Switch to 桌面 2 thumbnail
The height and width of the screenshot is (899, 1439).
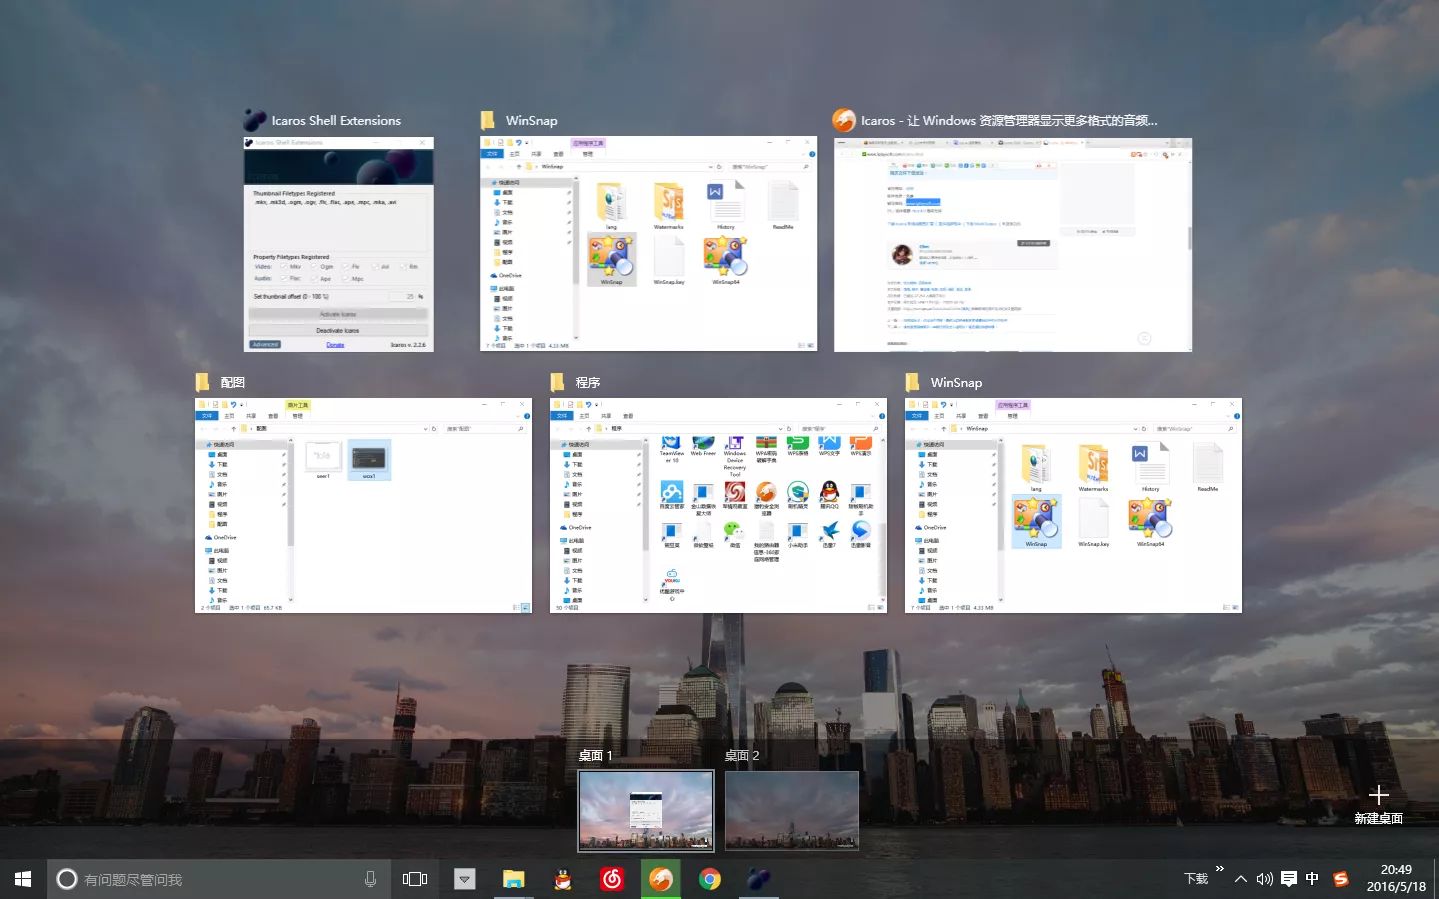[x=792, y=810]
